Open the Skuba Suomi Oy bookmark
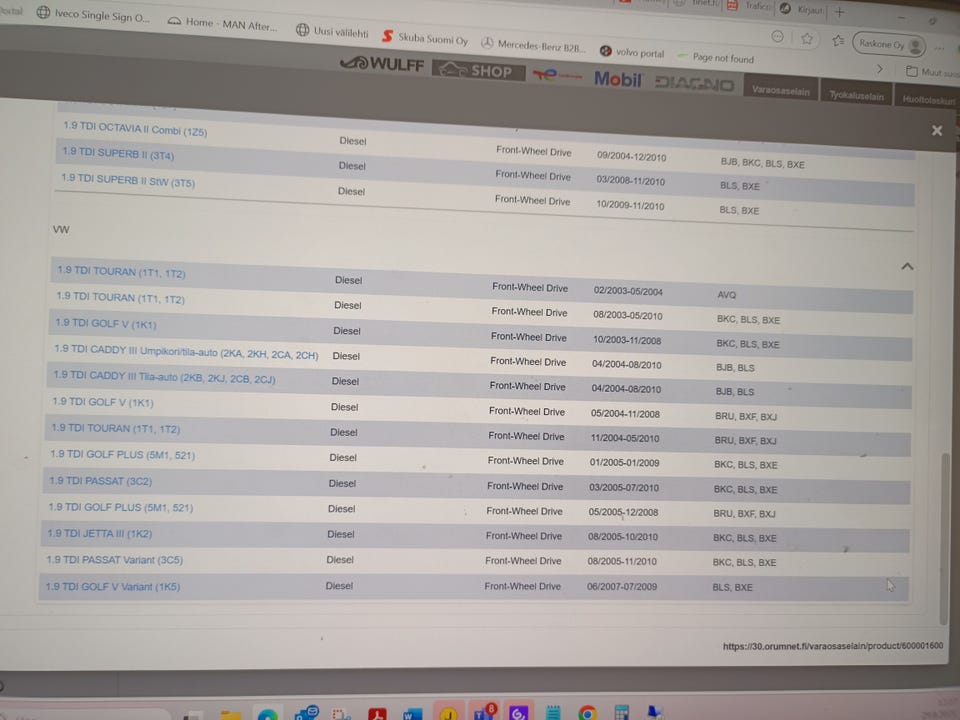Viewport: 960px width, 720px height. click(x=424, y=38)
